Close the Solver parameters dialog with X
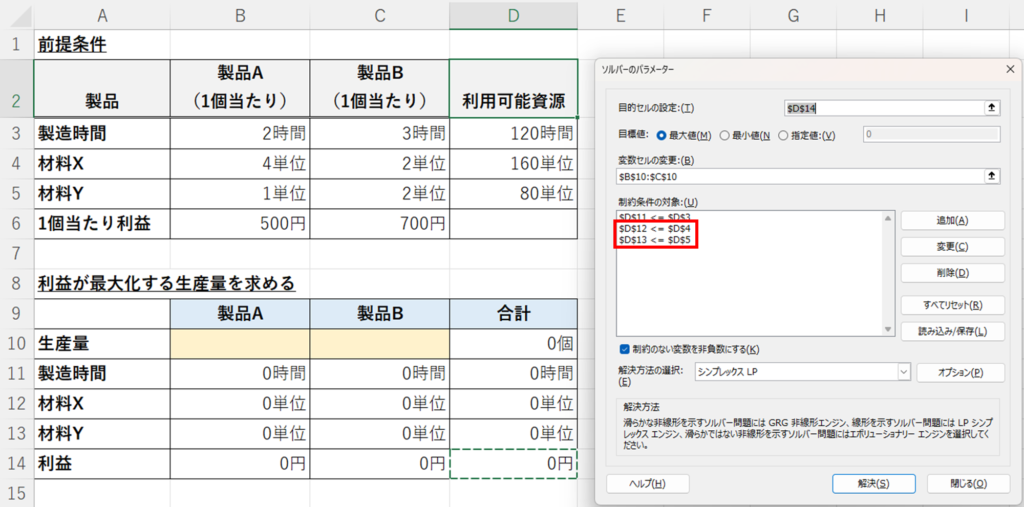This screenshot has height=507, width=1024. [x=1009, y=68]
